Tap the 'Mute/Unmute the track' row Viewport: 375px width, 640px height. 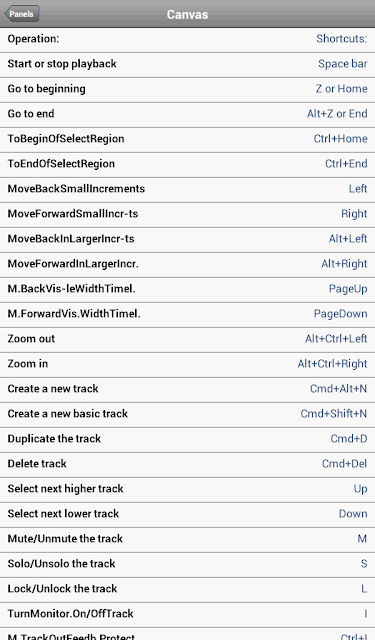pos(187,539)
